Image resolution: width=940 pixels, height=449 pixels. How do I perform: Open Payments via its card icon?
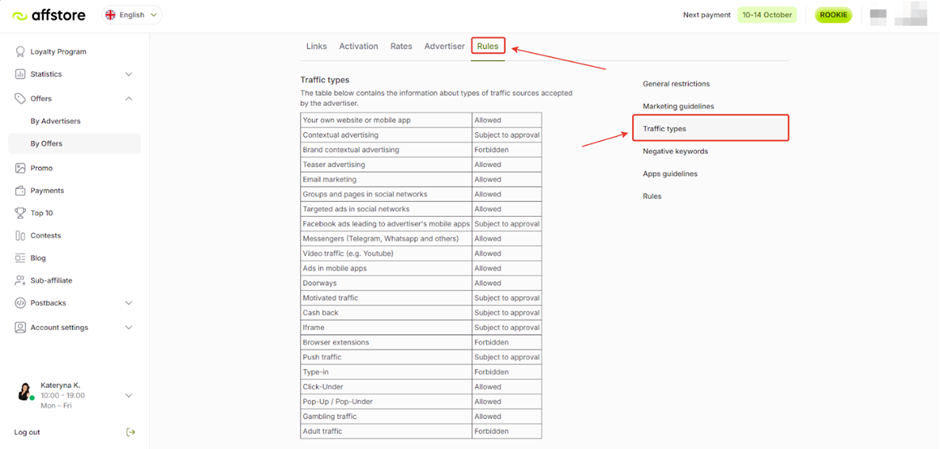20,190
